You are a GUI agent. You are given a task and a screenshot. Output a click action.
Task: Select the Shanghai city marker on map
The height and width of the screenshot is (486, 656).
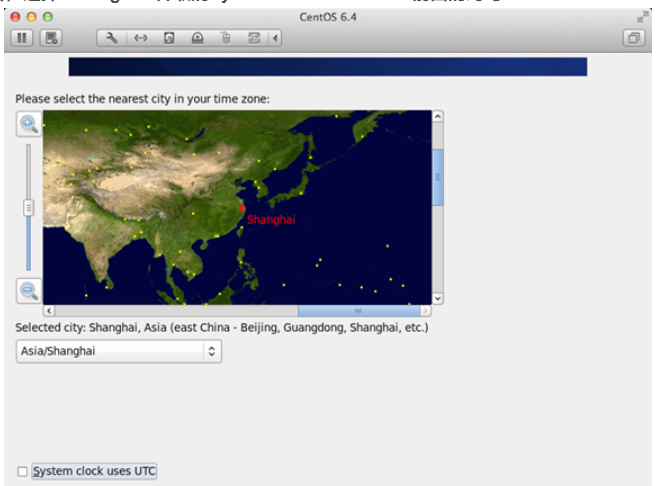click(x=241, y=208)
